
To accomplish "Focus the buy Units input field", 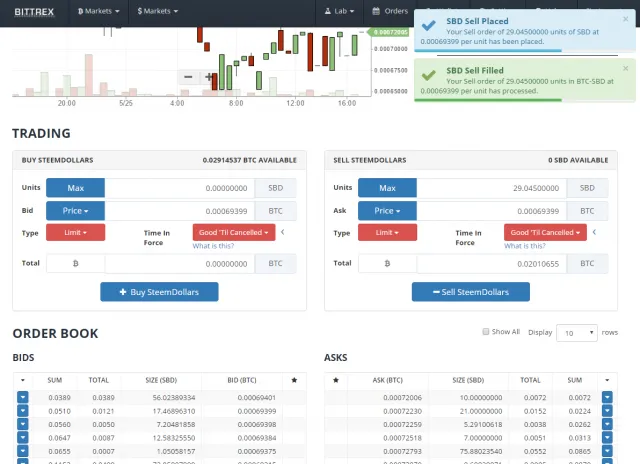I will click(x=180, y=188).
